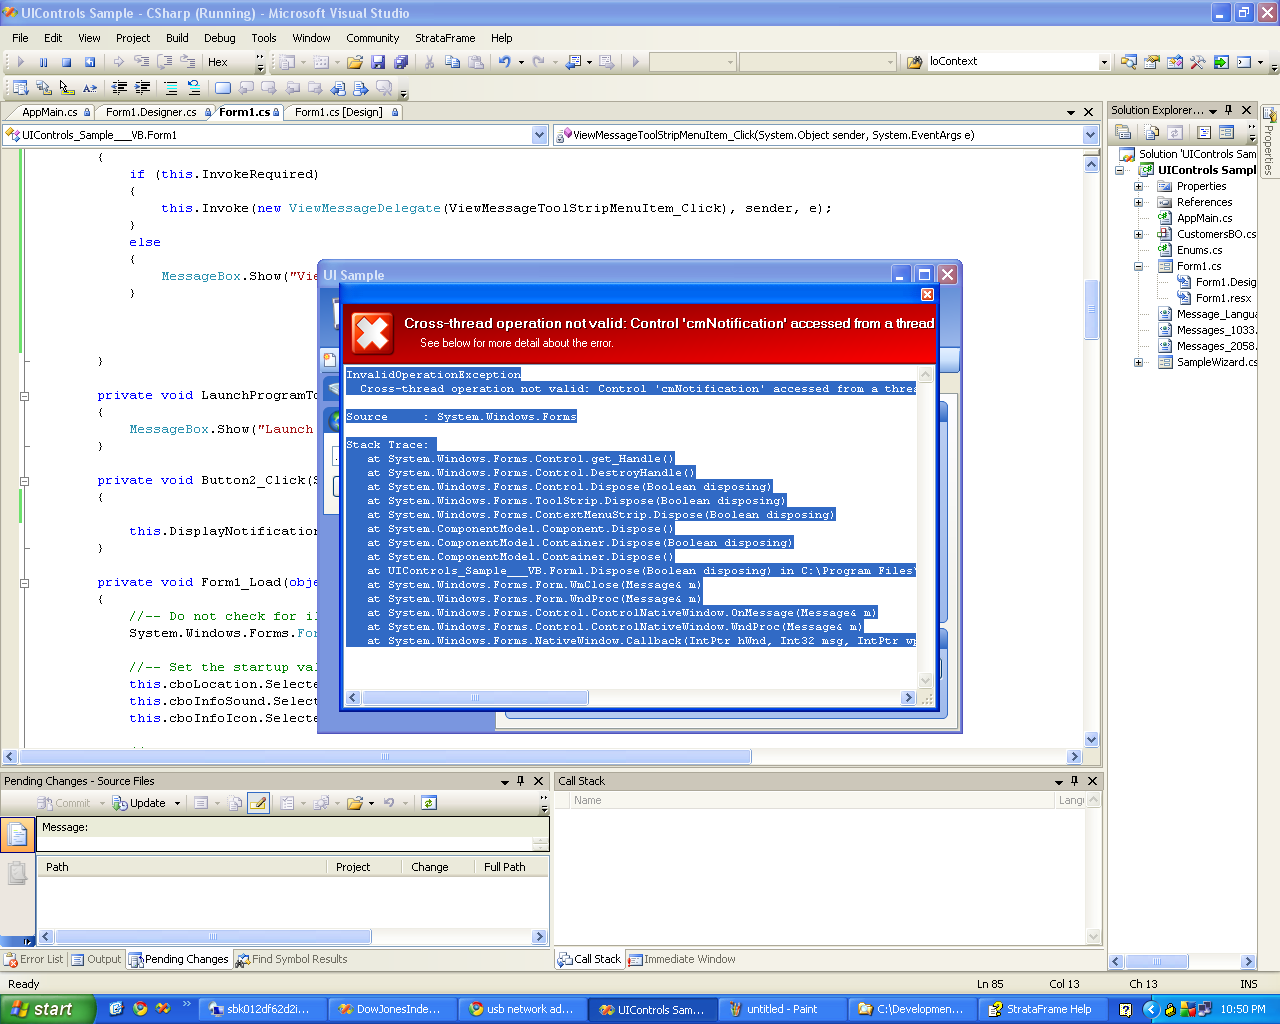Toggle the Hex display button
The image size is (1280, 1024).
218,62
